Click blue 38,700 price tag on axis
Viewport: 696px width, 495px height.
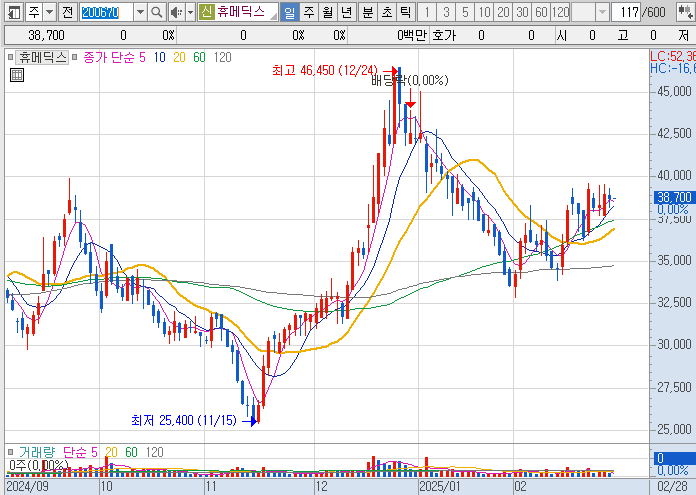[674, 197]
